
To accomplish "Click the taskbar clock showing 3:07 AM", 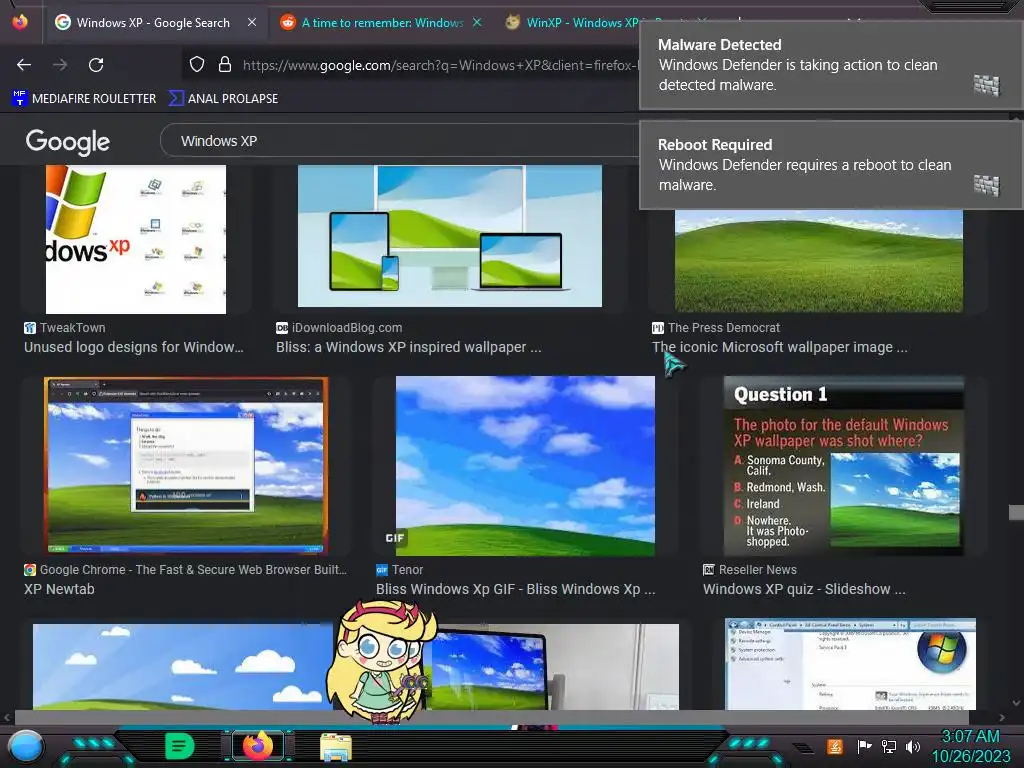I will pyautogui.click(x=970, y=746).
